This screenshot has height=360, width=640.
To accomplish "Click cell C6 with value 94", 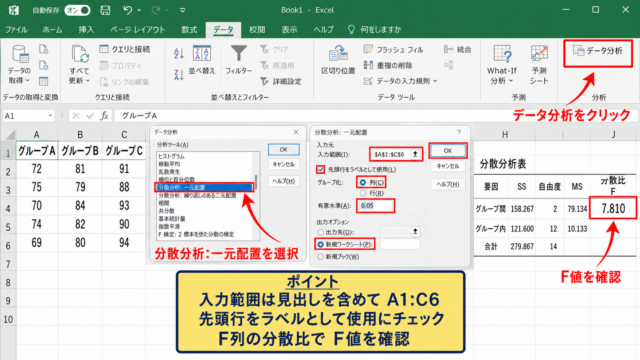I will coord(124,243).
